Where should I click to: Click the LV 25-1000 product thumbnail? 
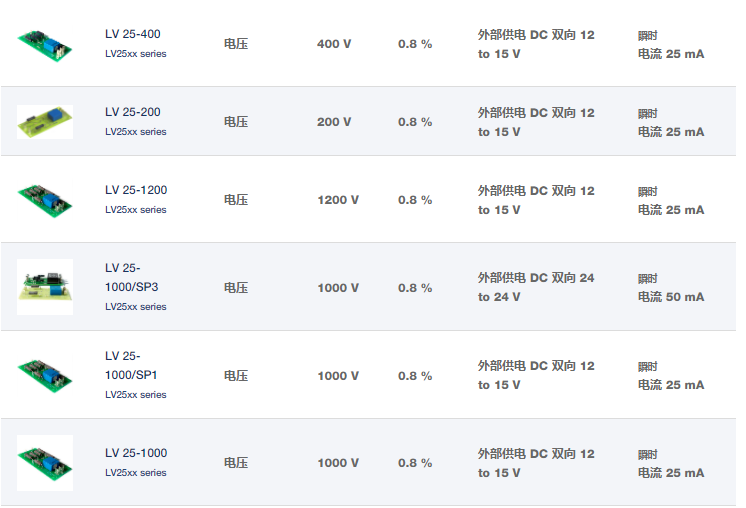point(45,462)
